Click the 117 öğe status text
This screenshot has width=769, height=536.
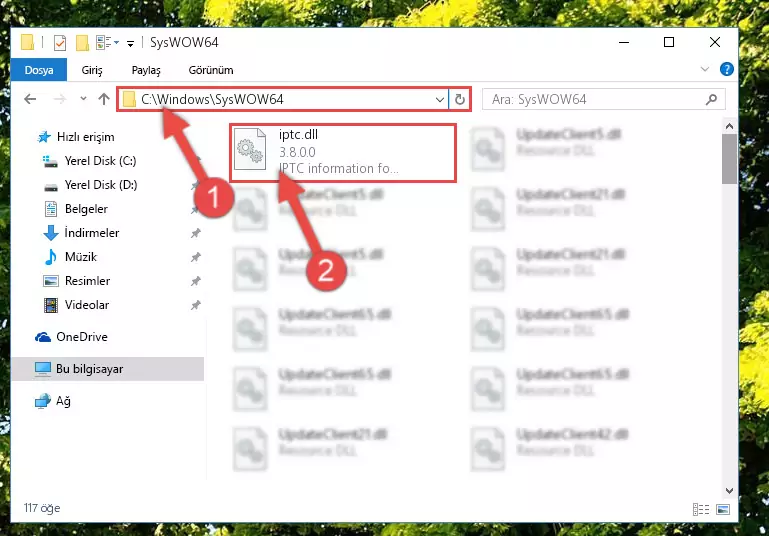tap(42, 508)
